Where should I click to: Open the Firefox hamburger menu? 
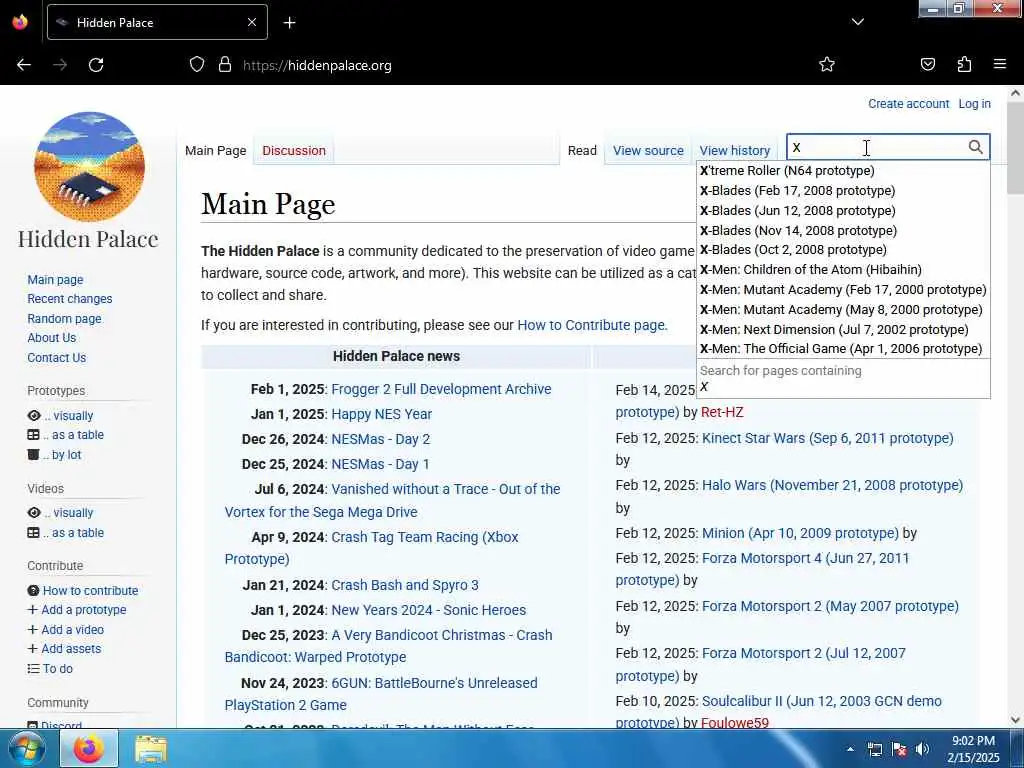click(x=999, y=65)
